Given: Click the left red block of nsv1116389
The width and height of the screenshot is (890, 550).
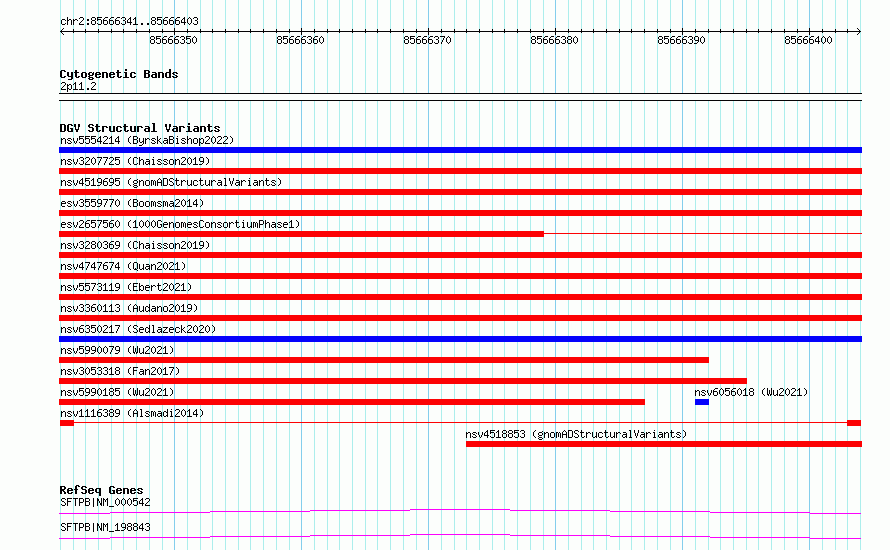Looking at the screenshot, I should click(67, 423).
